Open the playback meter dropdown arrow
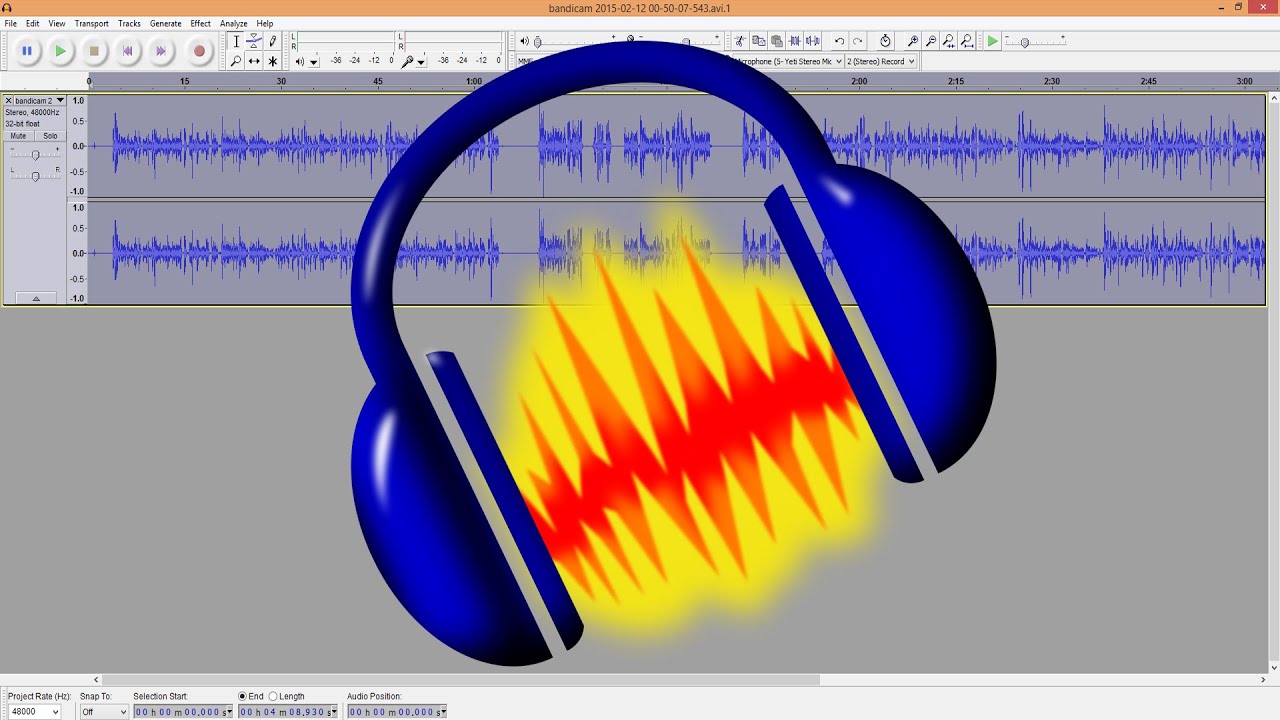1280x720 pixels. (314, 62)
